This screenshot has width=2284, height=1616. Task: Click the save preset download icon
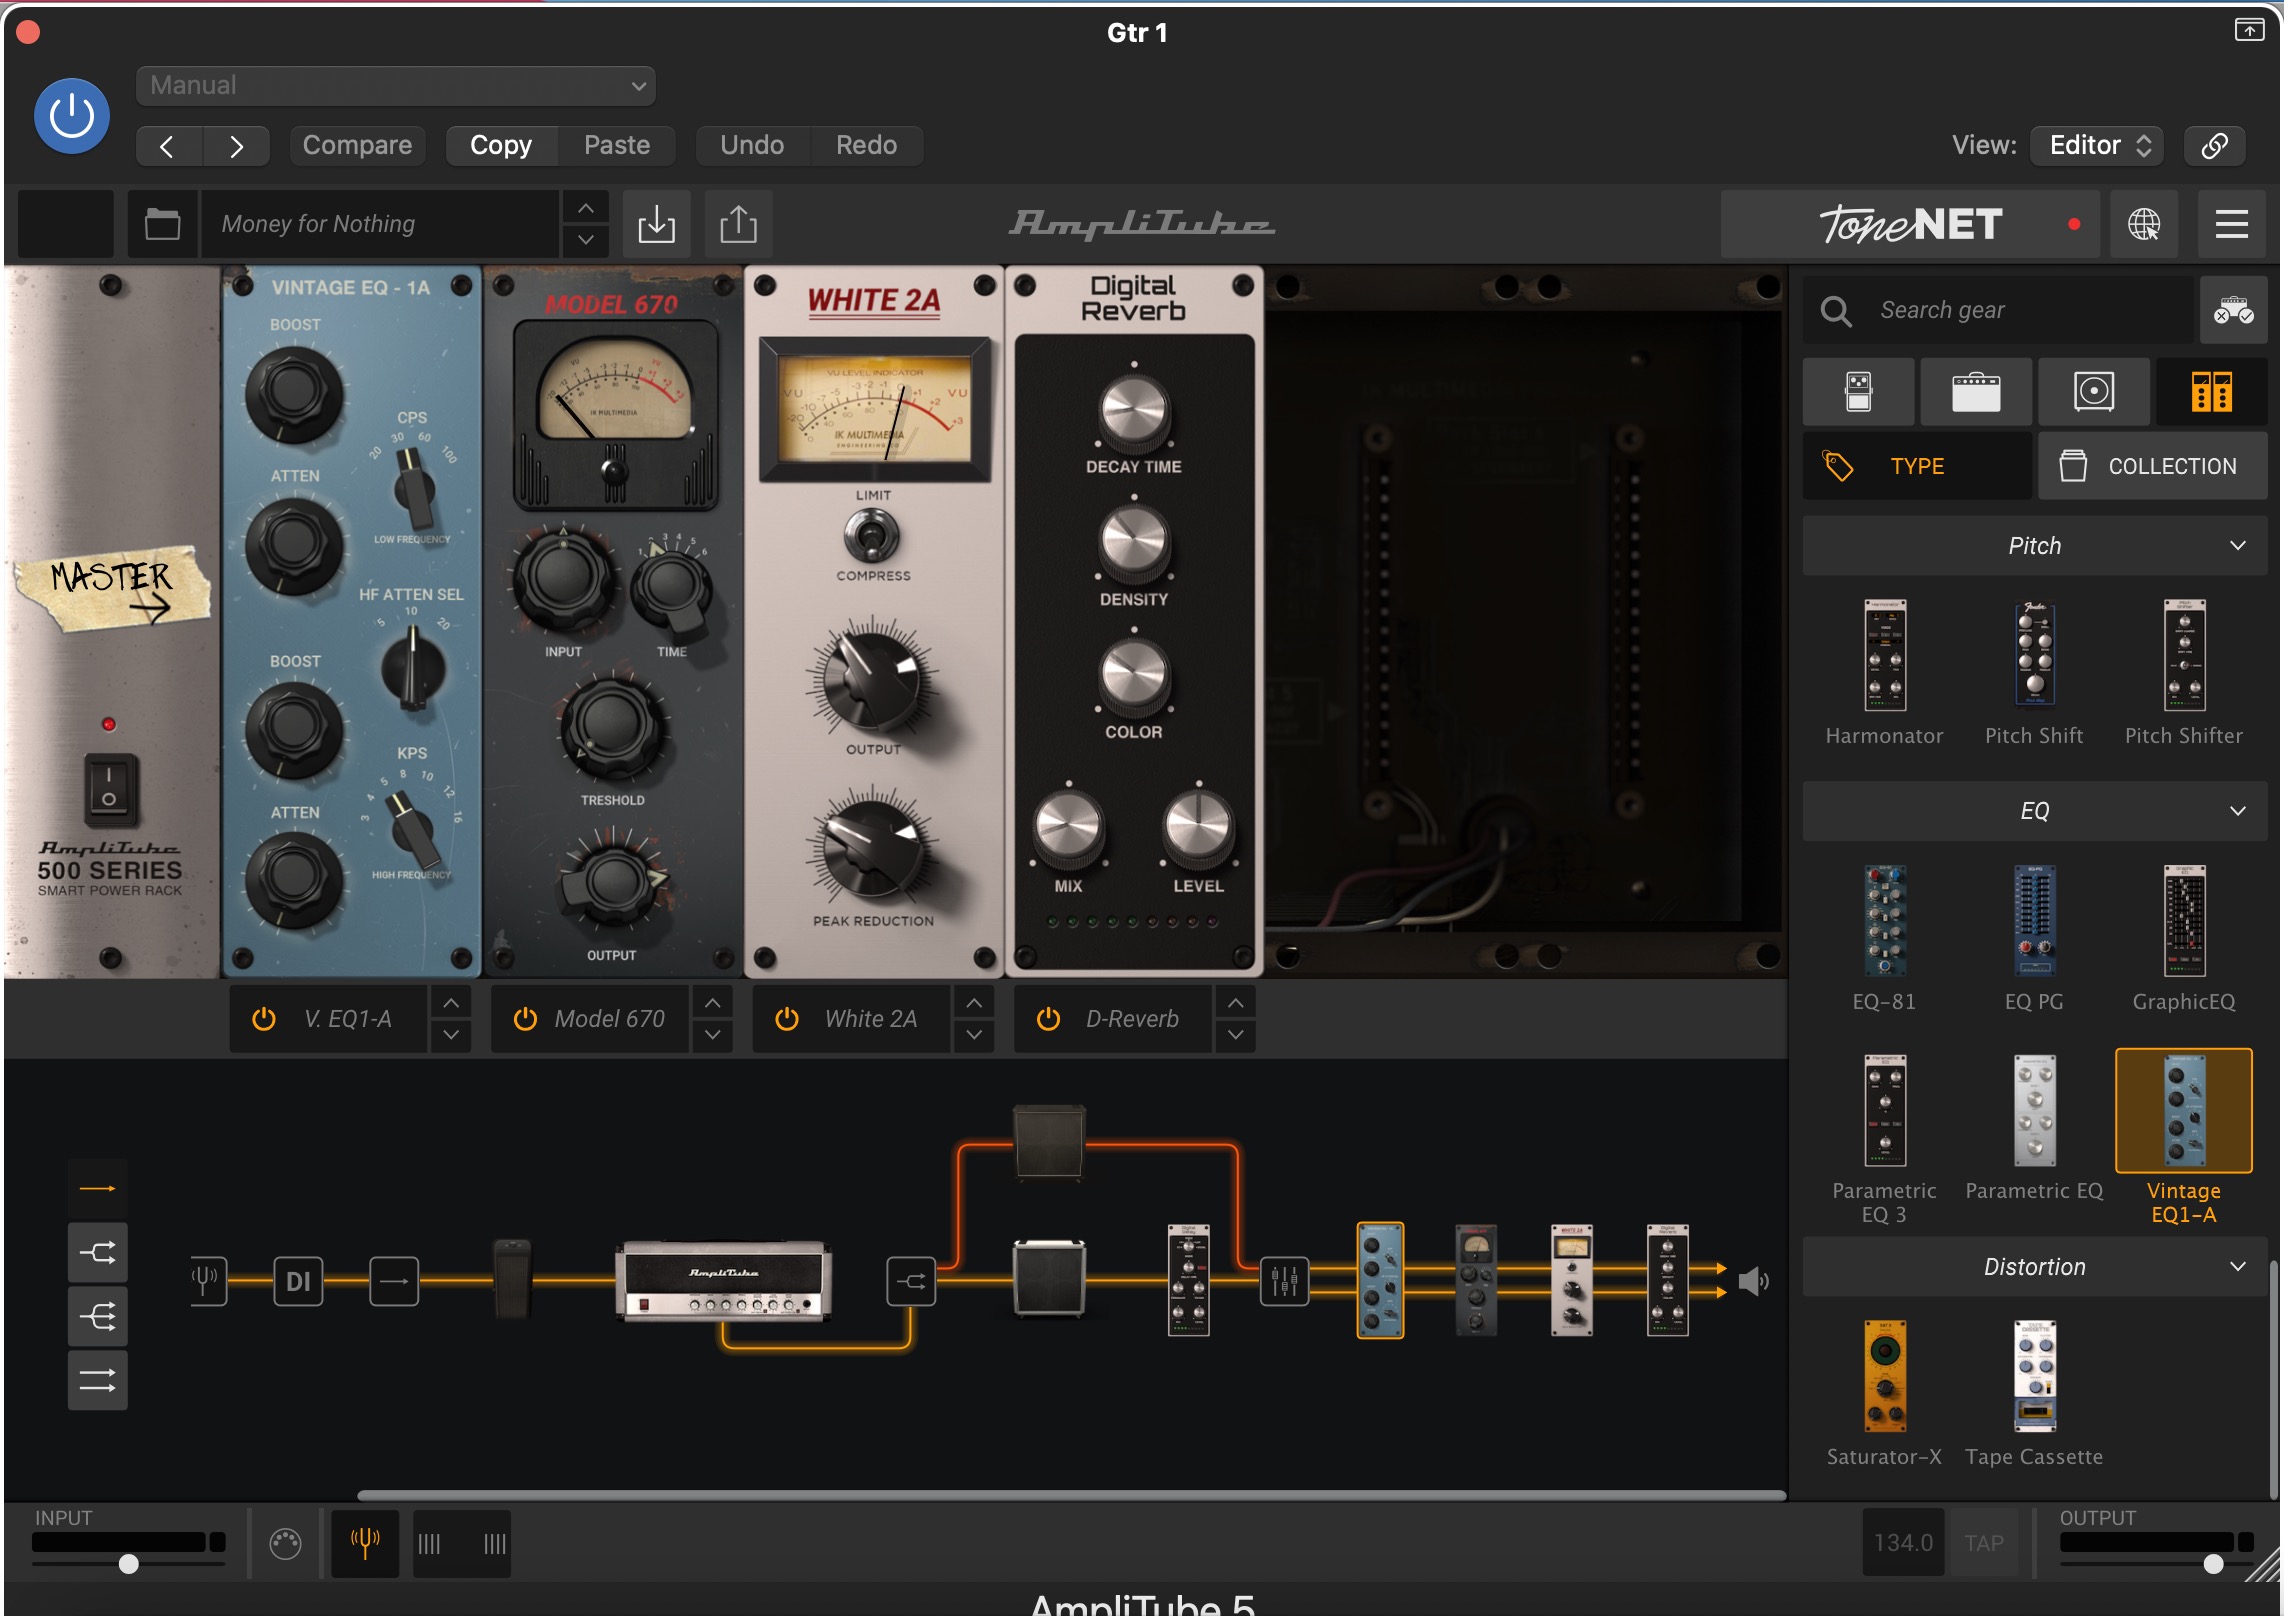coord(656,224)
